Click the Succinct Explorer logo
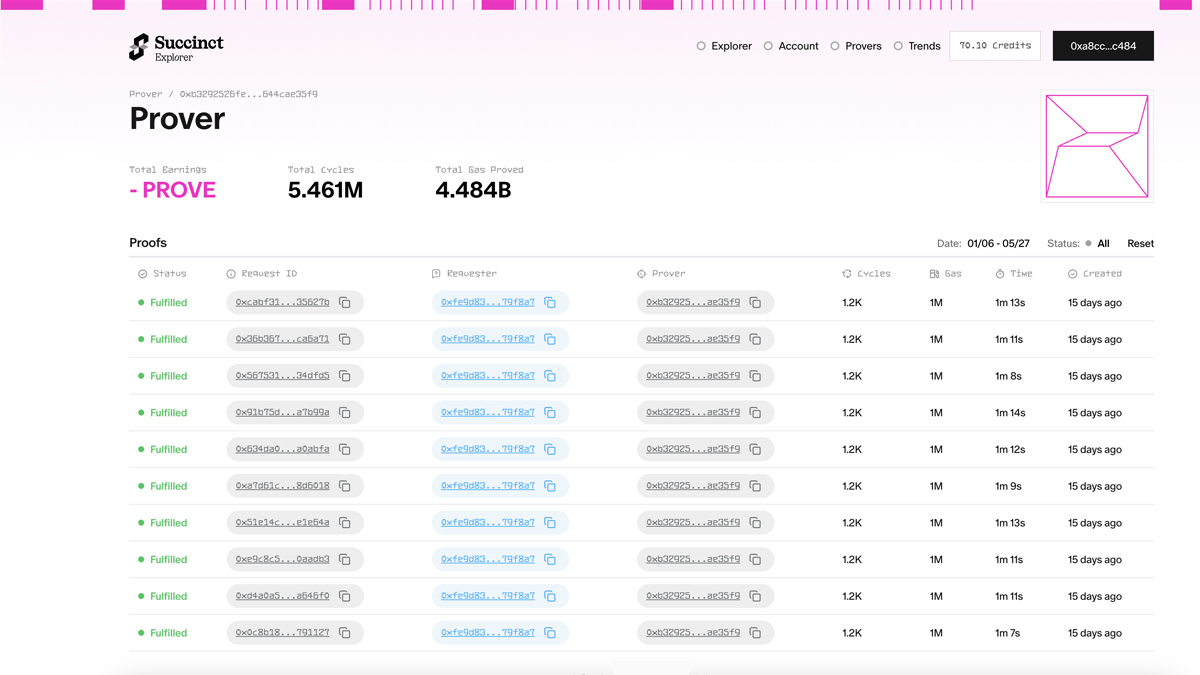 click(x=176, y=46)
